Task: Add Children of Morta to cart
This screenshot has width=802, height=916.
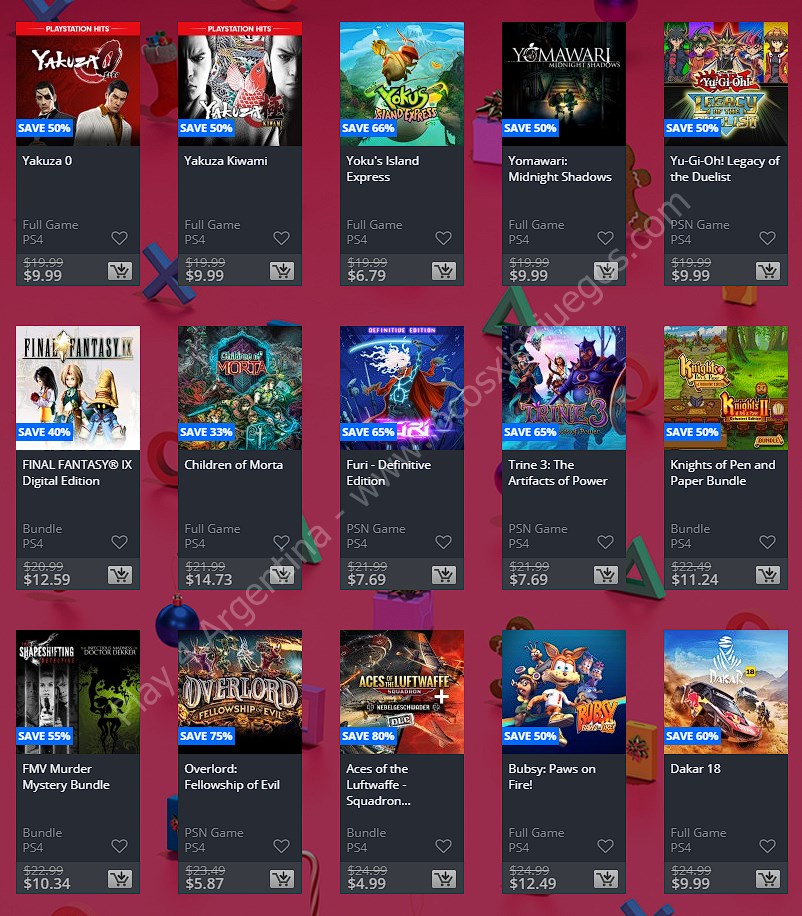Action: click(282, 575)
